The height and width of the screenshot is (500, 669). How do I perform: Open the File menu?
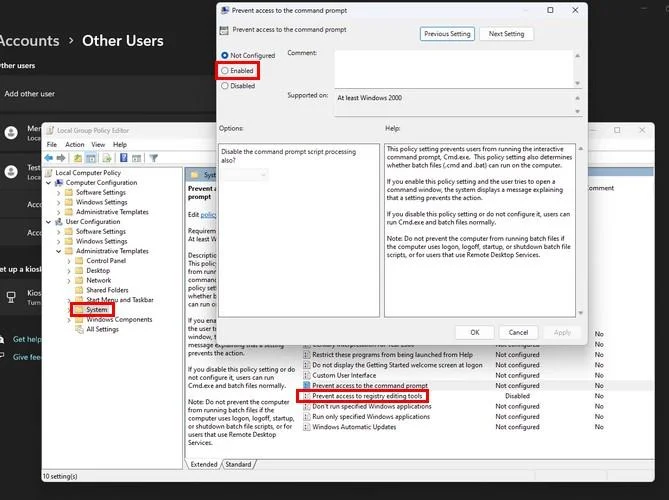52,145
